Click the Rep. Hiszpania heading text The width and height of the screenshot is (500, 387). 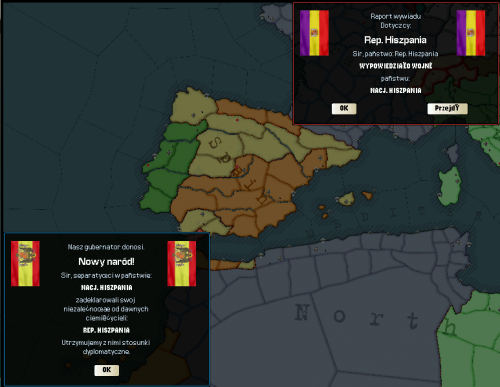pyautogui.click(x=395, y=40)
